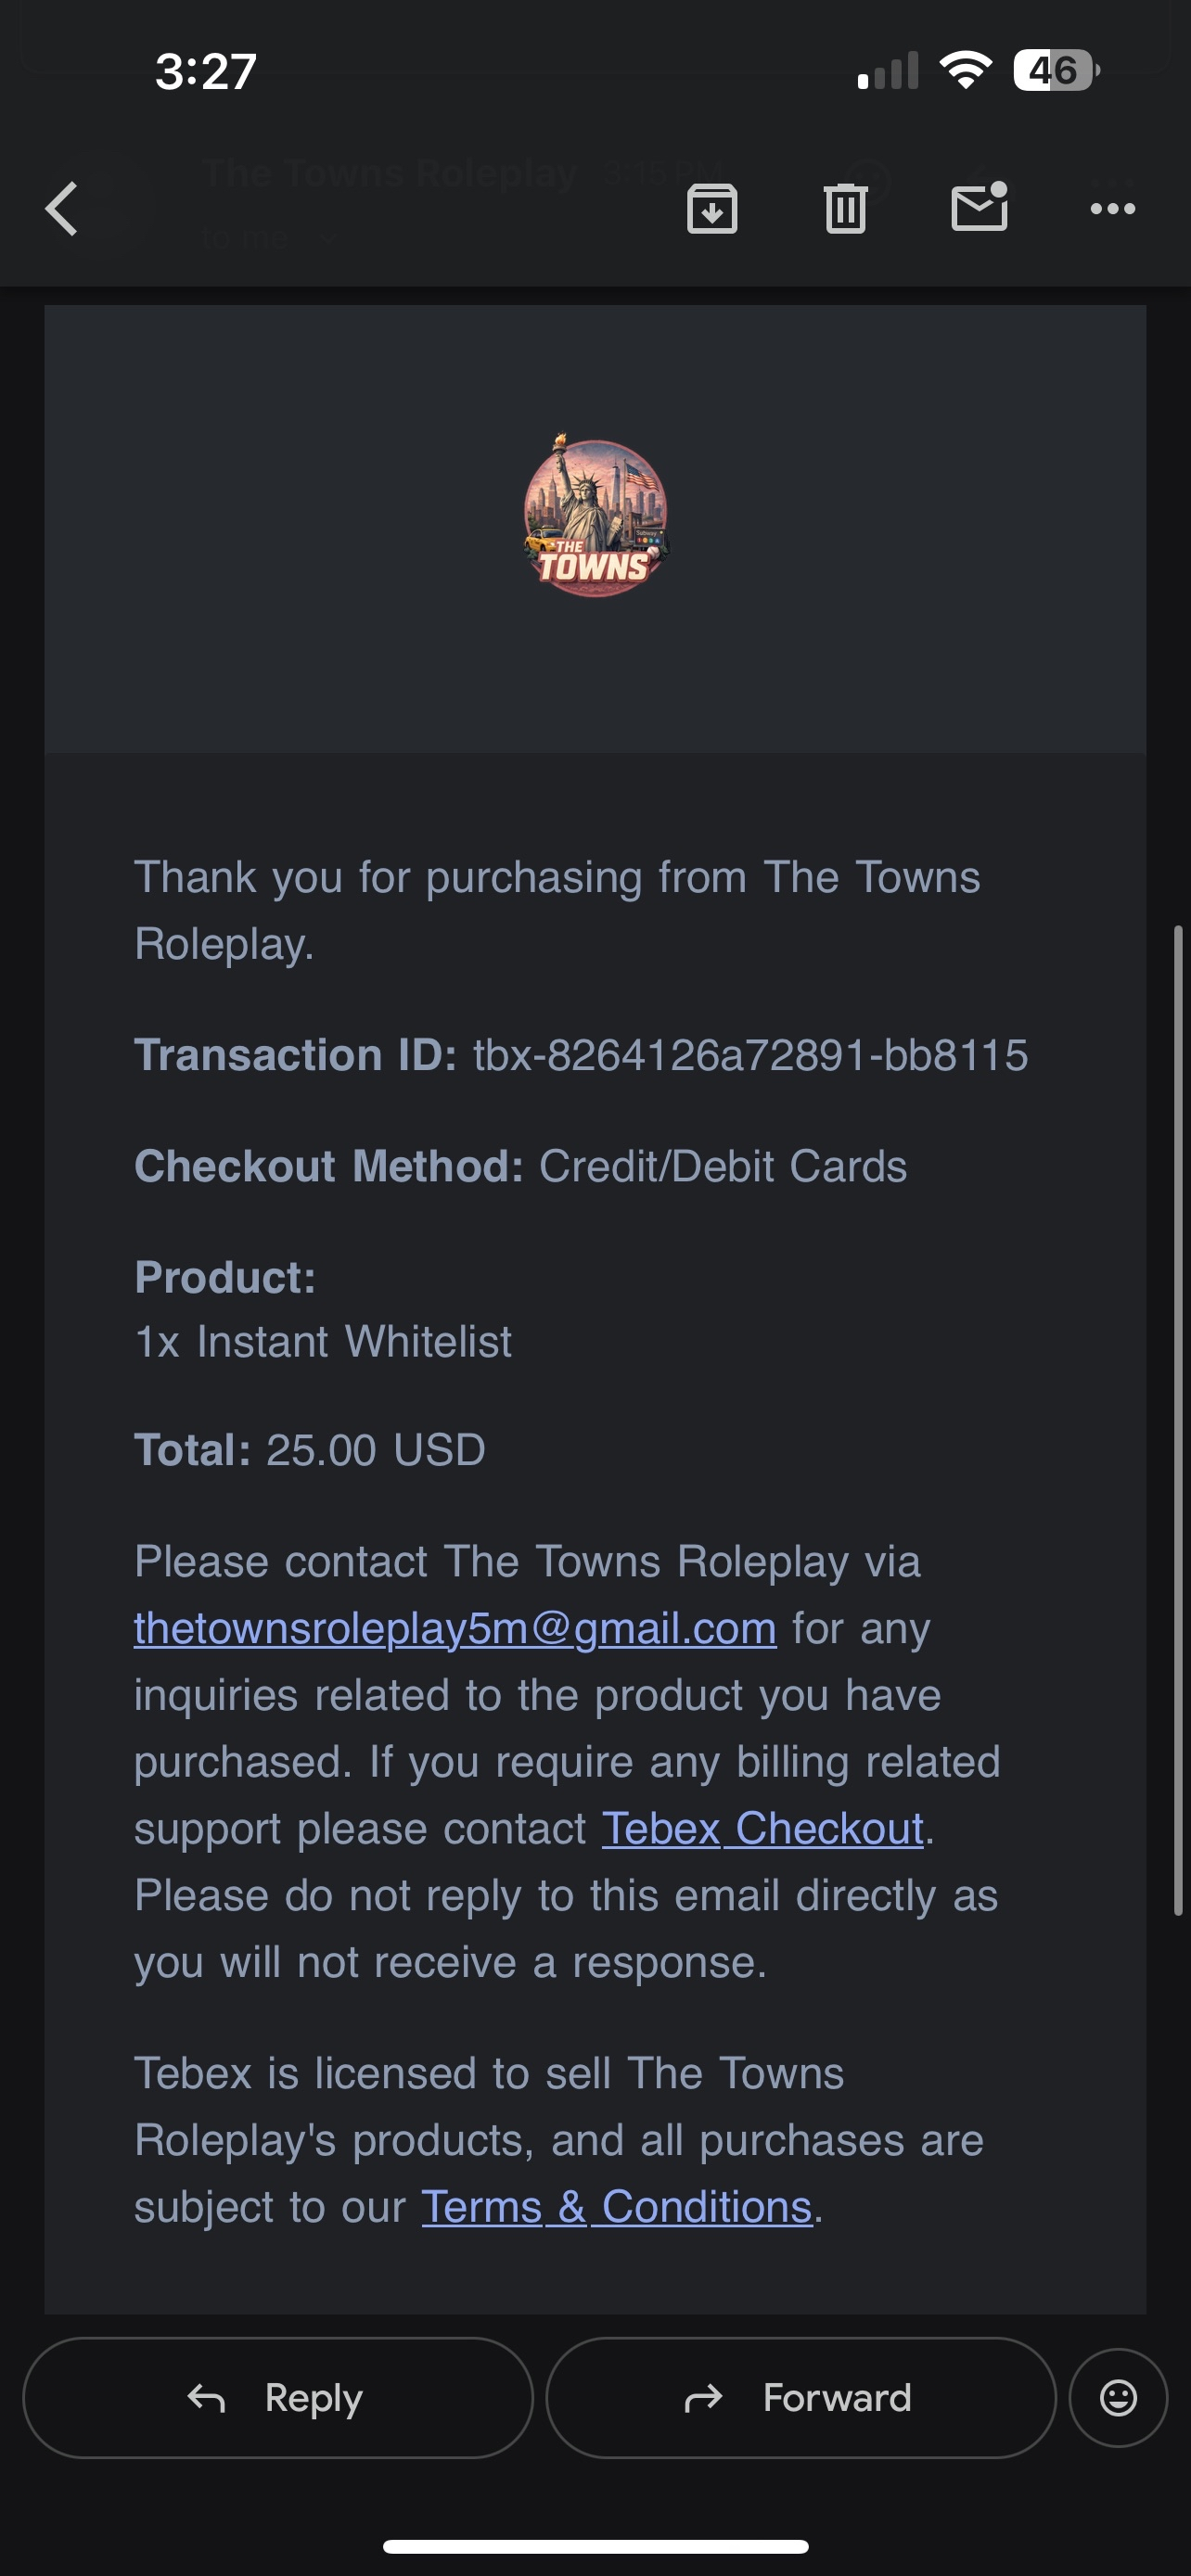Archive this email with the archive icon
1191x2576 pixels.
click(712, 209)
